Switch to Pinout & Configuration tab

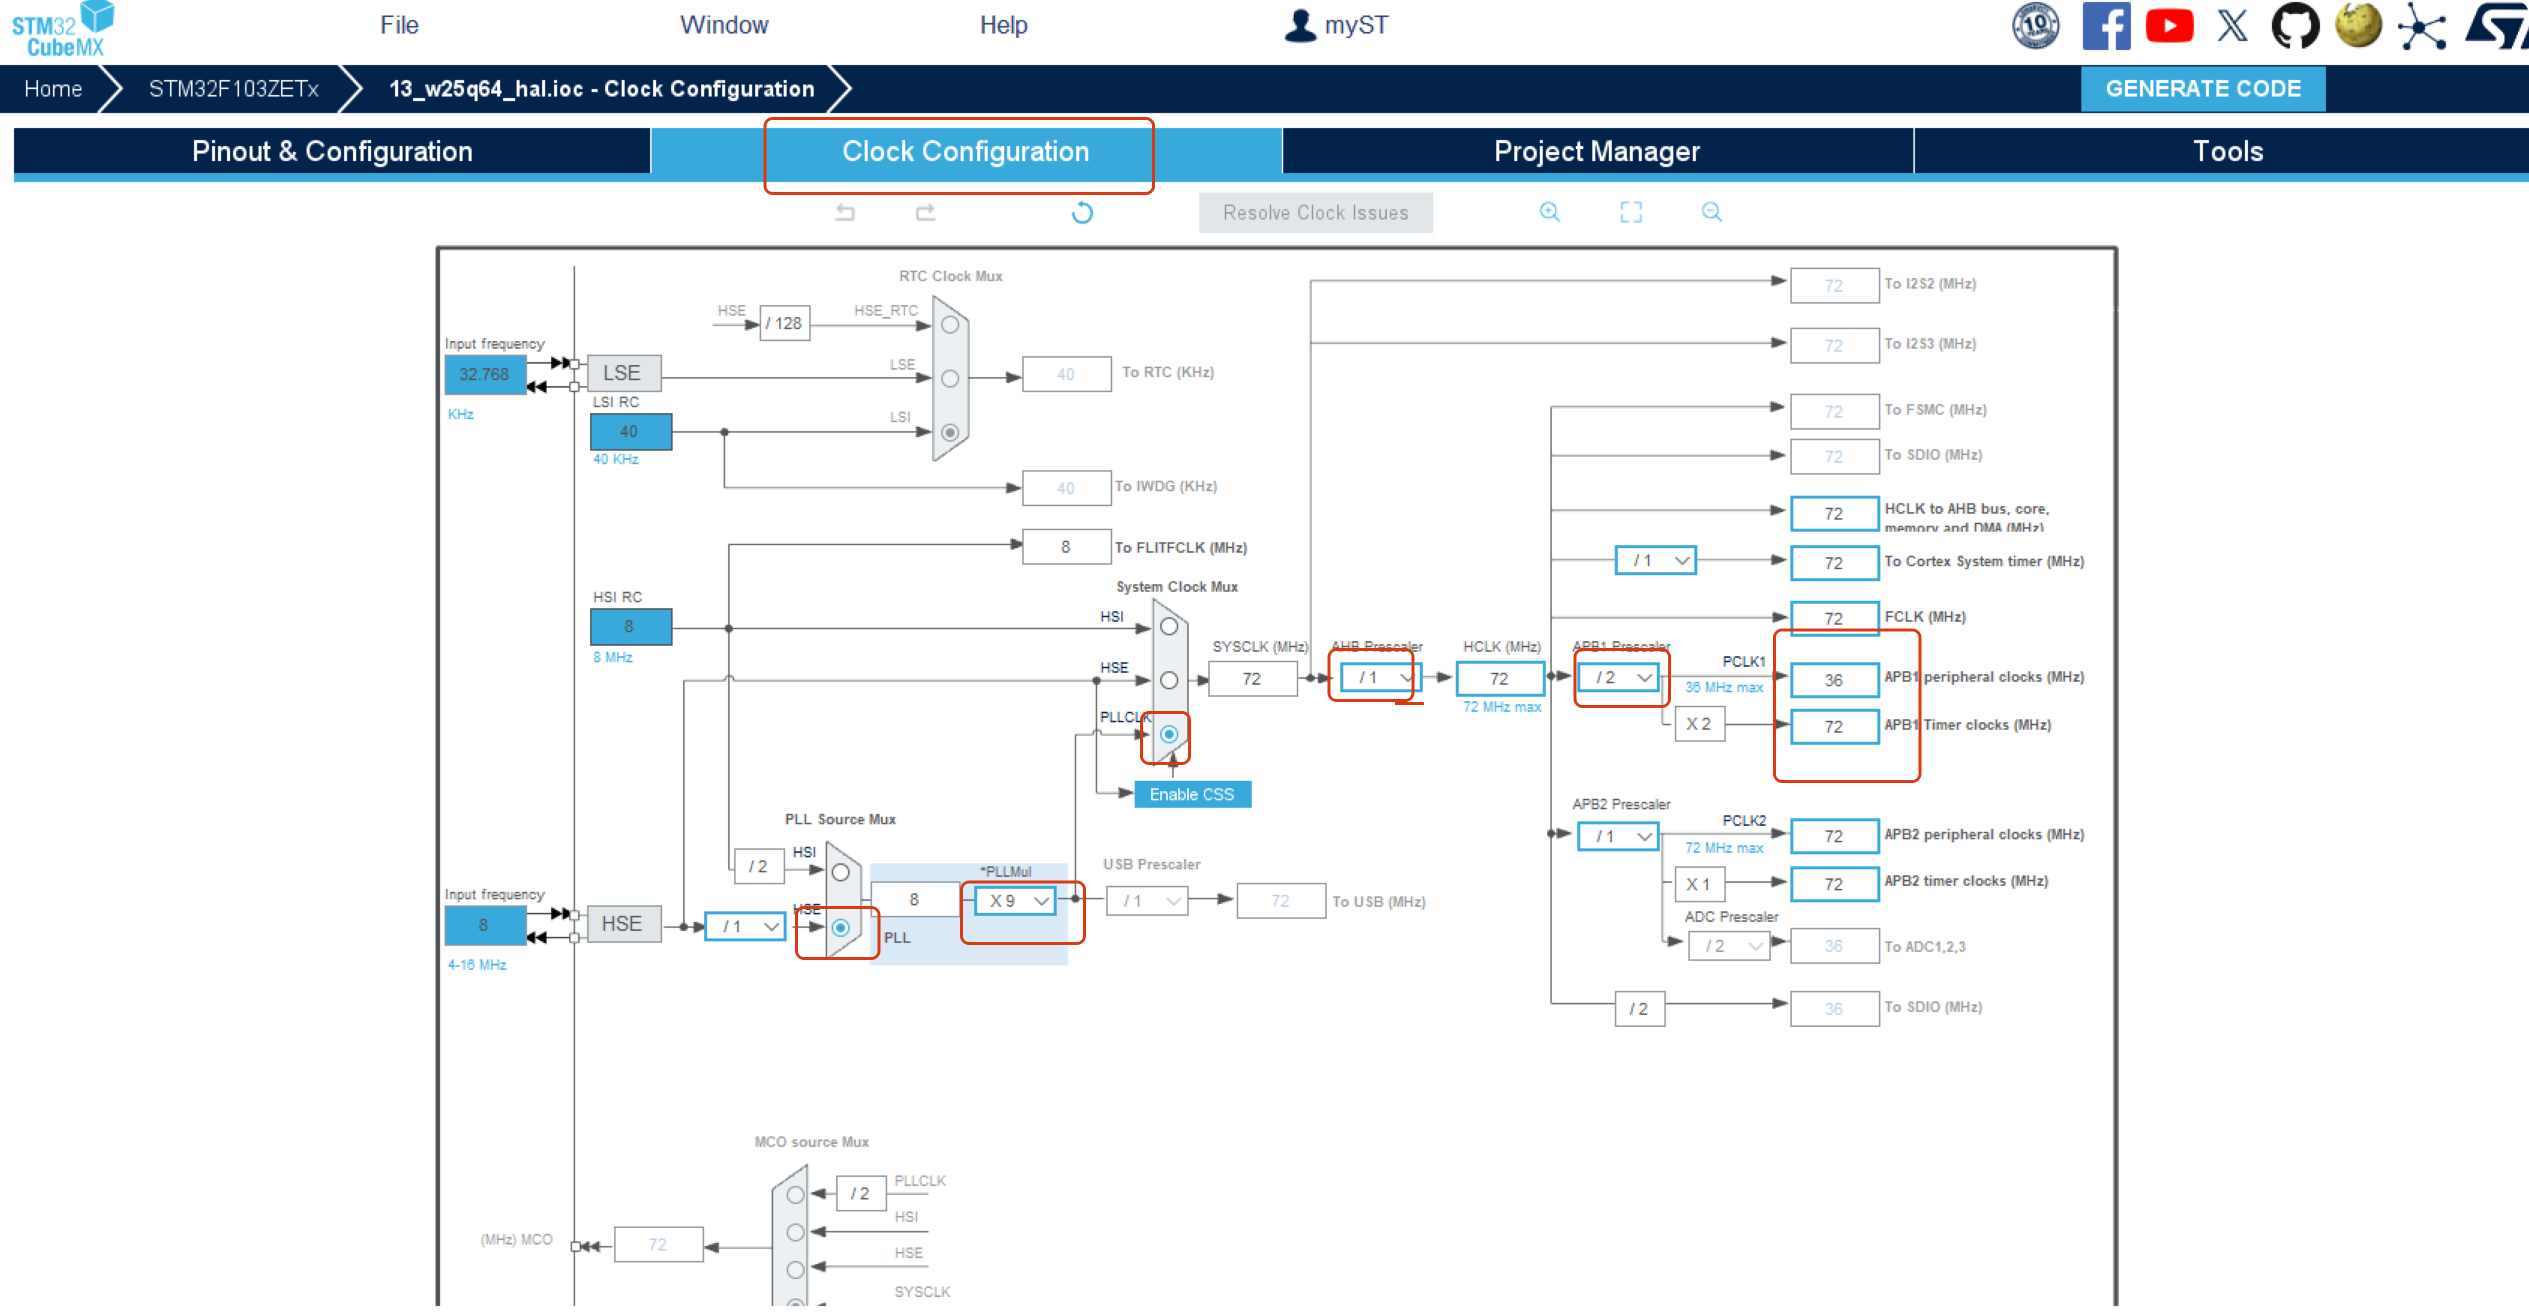click(x=332, y=151)
